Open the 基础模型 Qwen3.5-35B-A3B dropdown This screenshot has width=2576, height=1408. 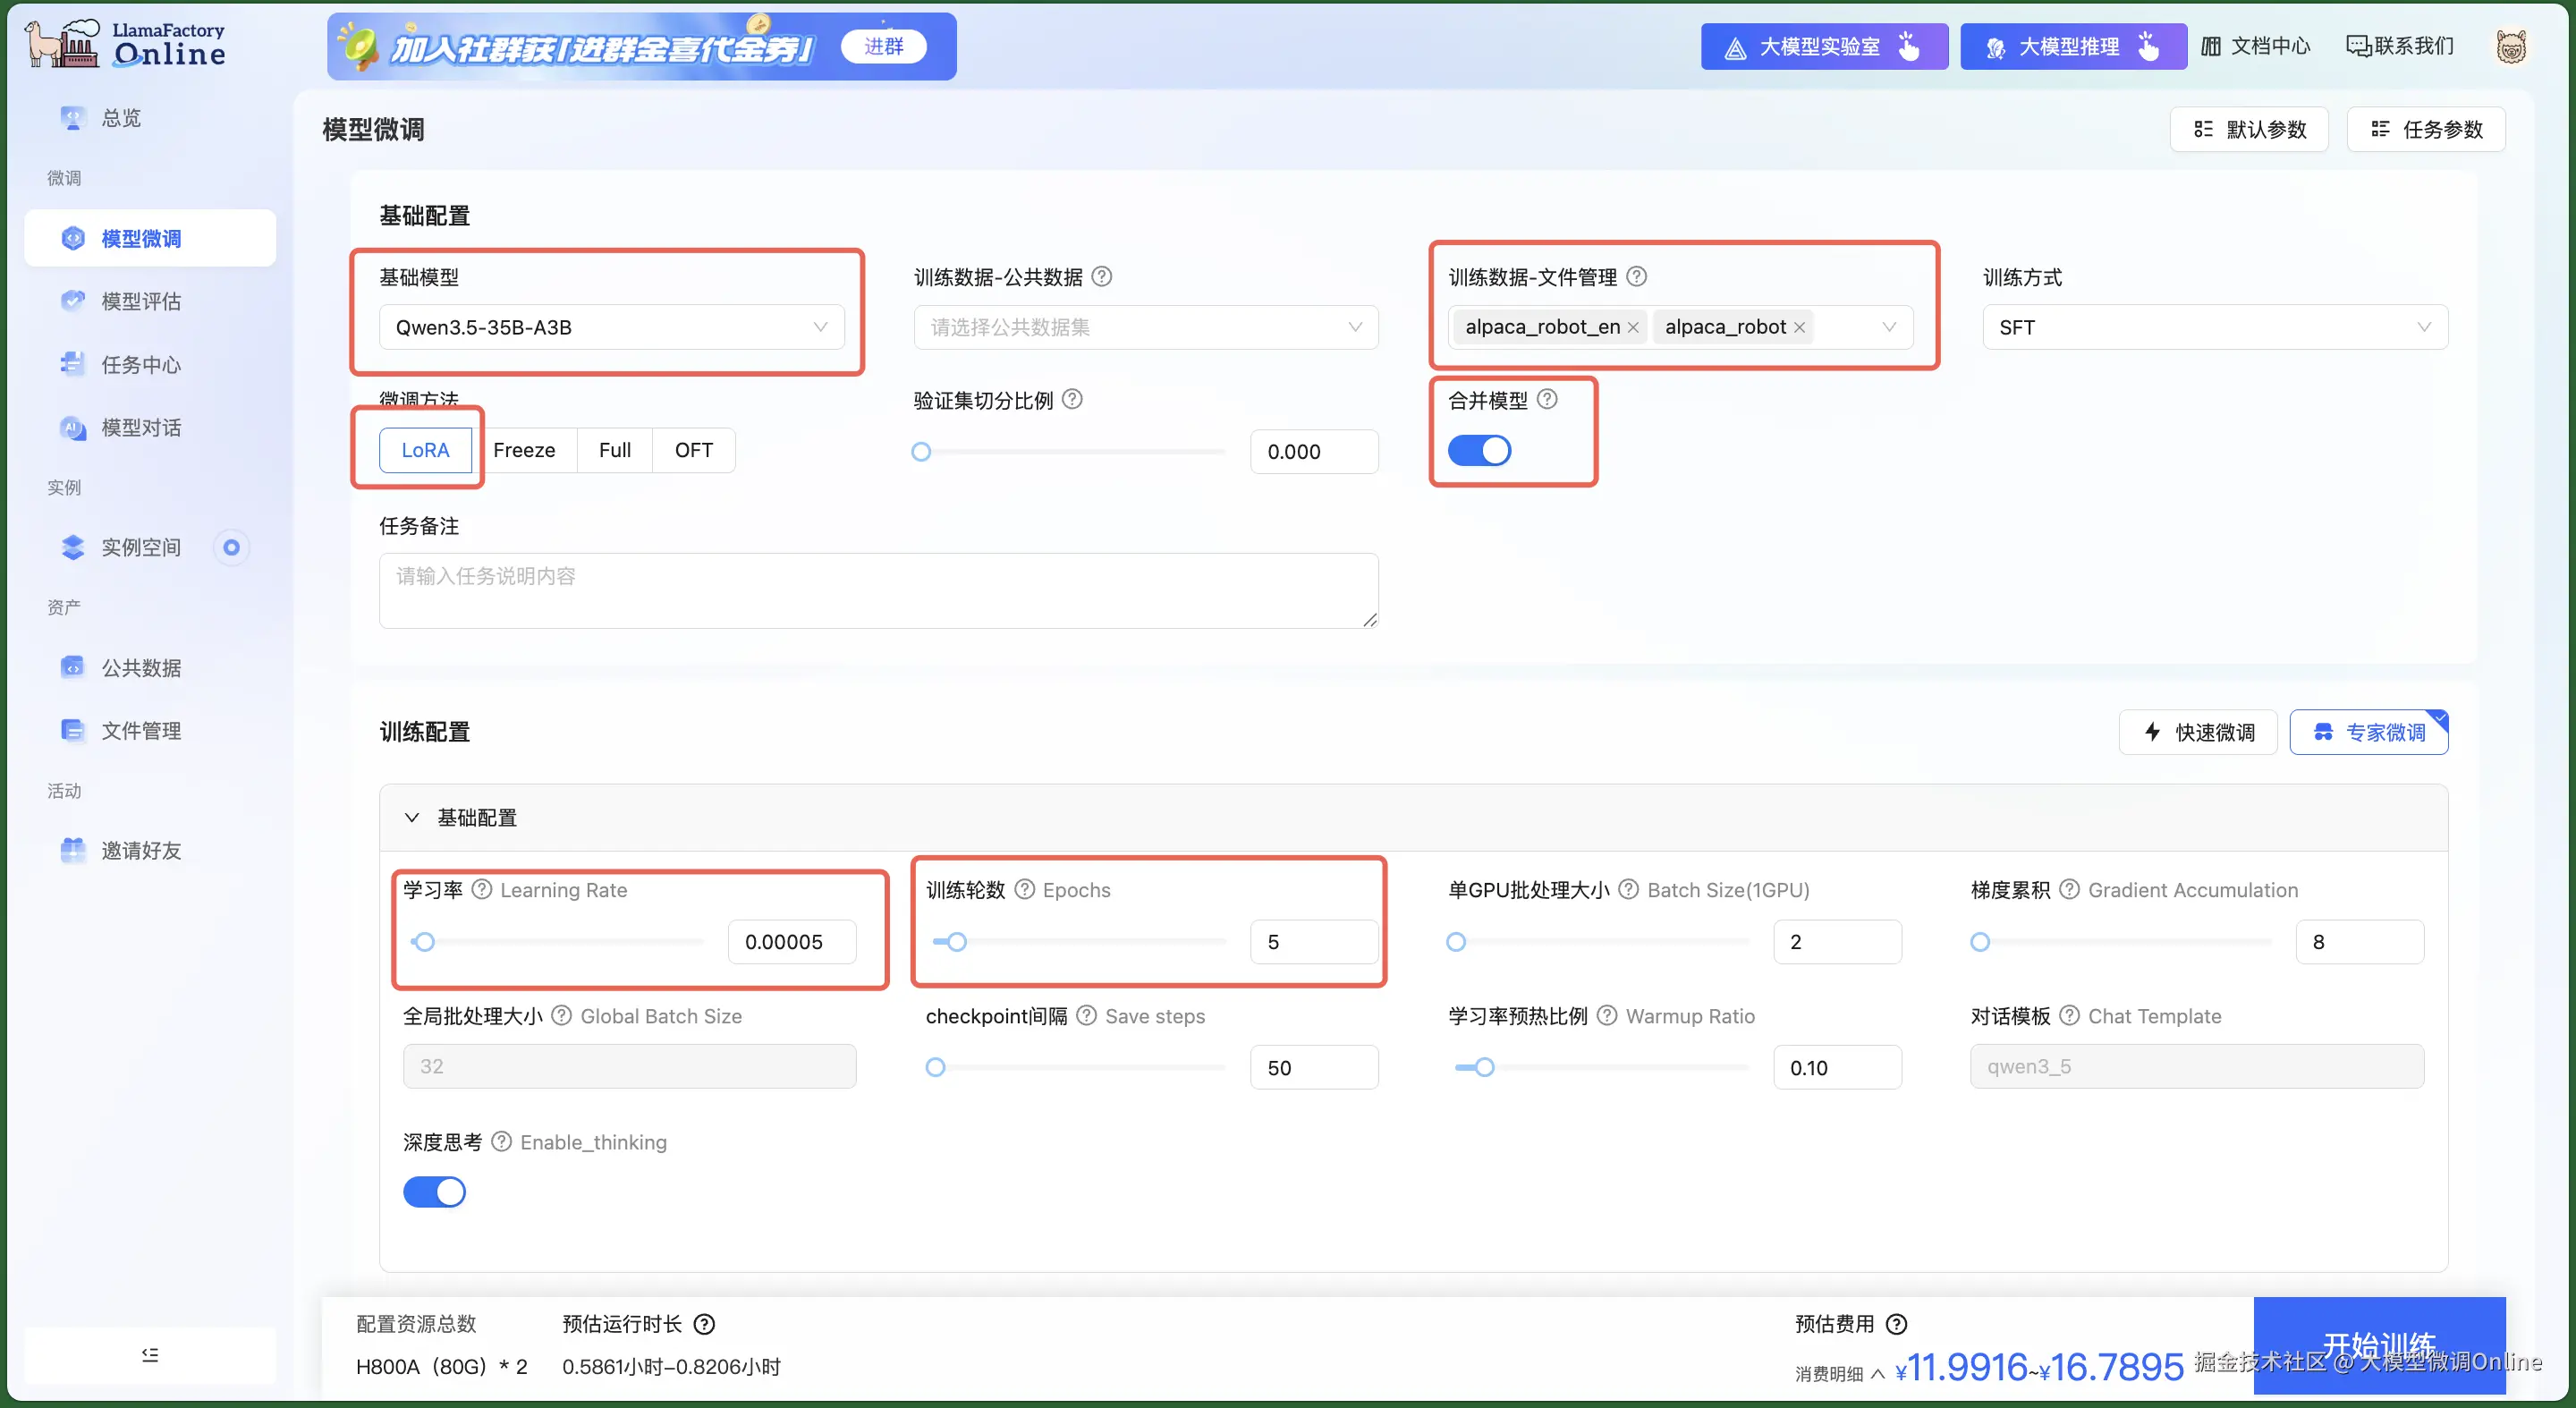click(x=611, y=327)
